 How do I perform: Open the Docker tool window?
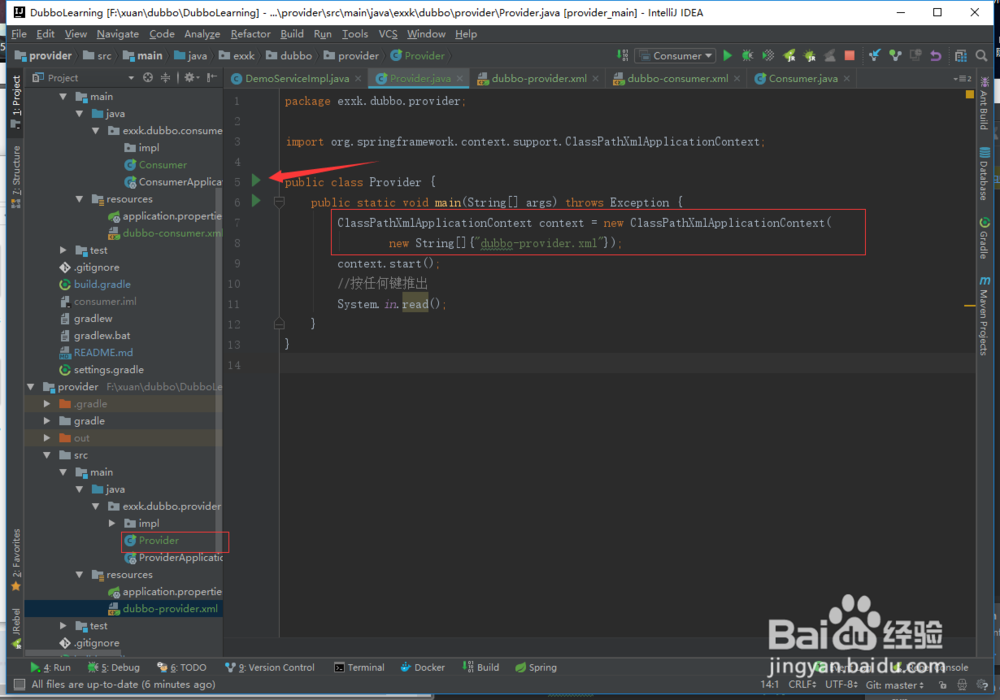pyautogui.click(x=422, y=667)
